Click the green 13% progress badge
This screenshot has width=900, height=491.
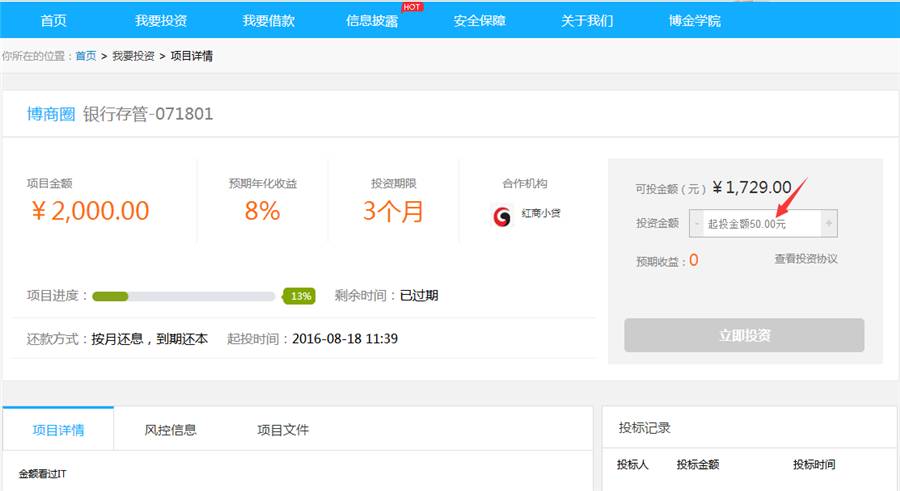click(298, 296)
